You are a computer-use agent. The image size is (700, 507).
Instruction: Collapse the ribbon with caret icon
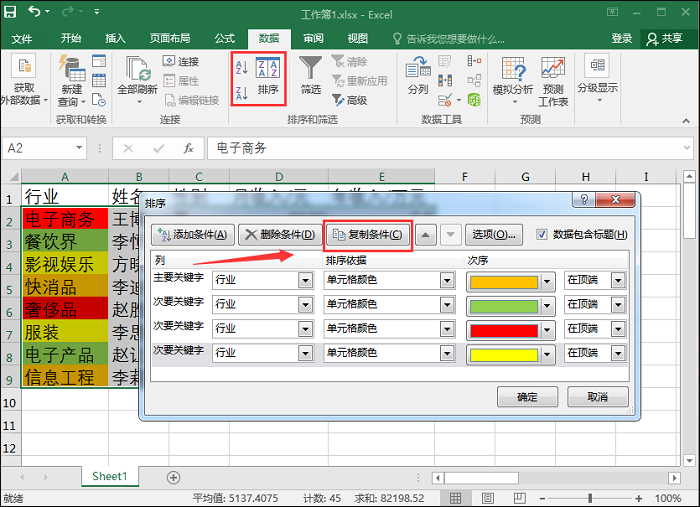(686, 121)
